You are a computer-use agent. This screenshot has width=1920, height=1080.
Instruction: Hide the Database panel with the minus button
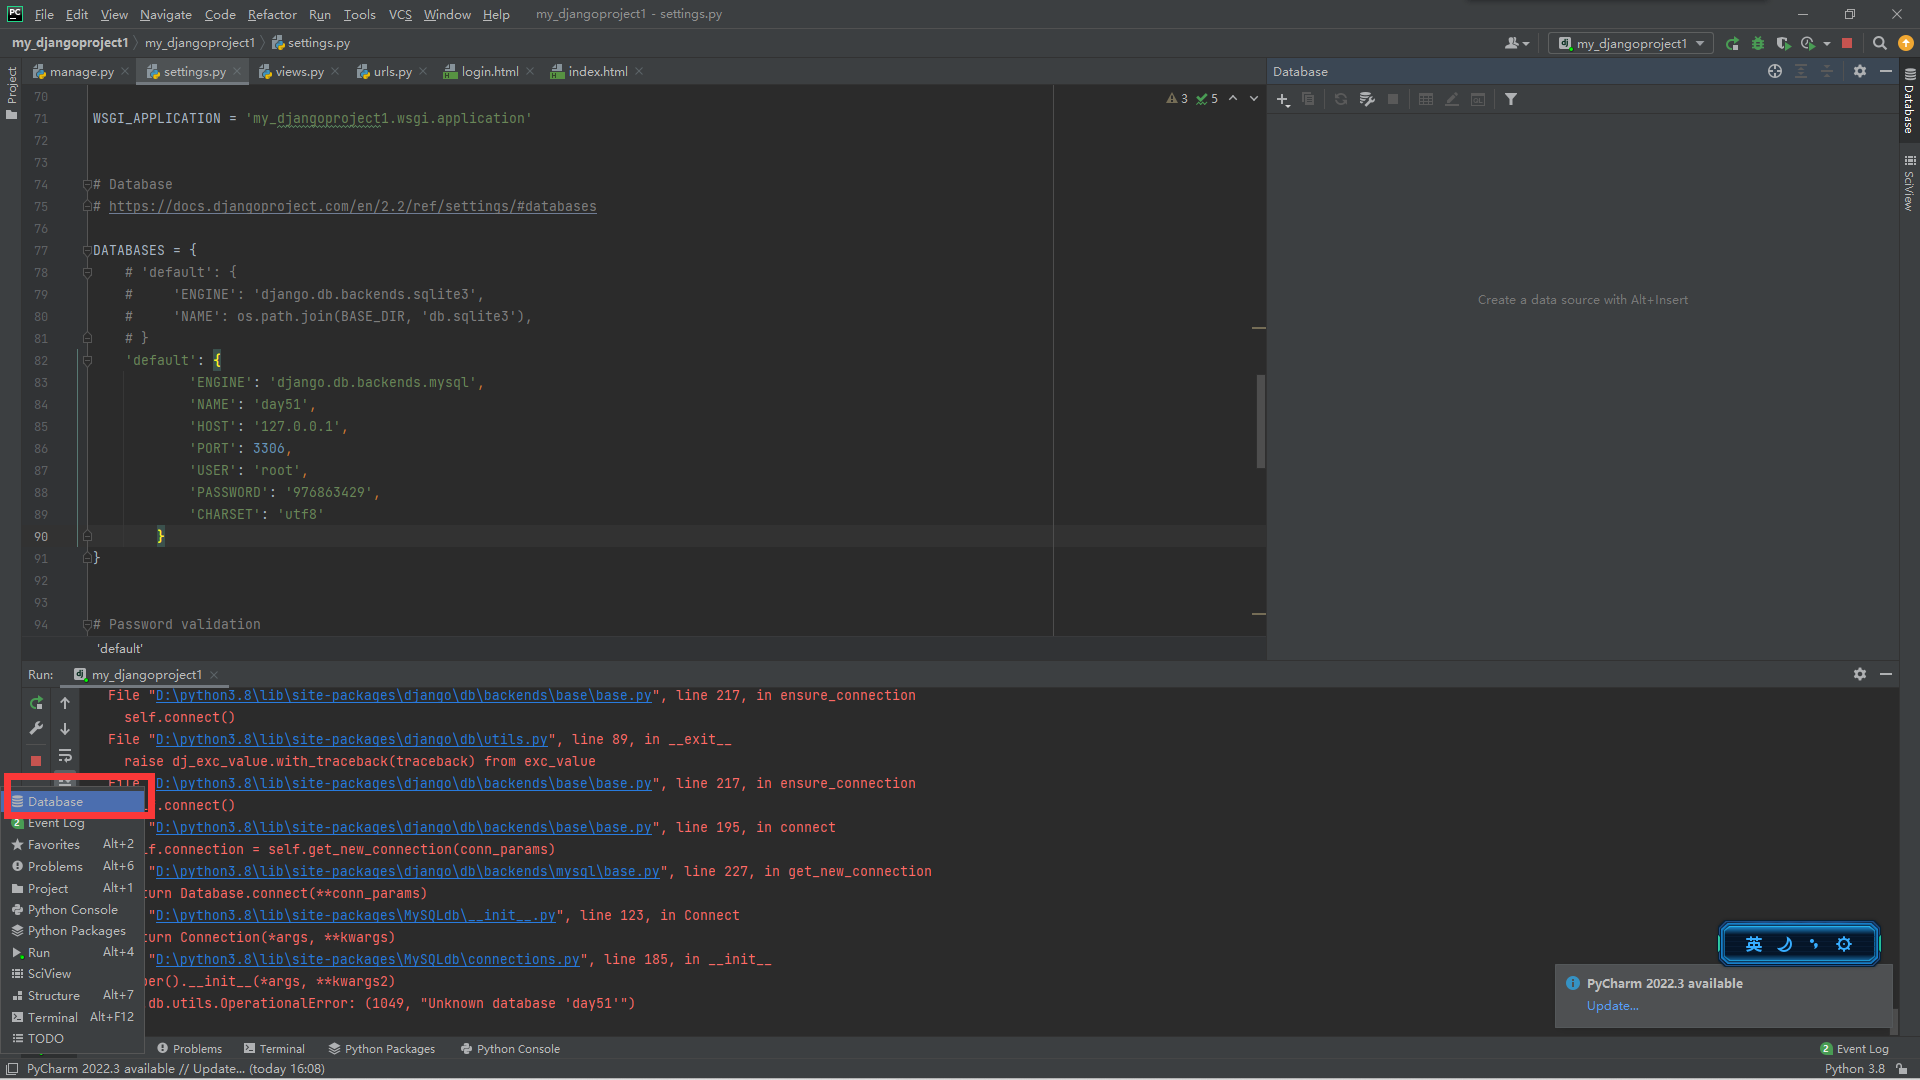point(1886,71)
